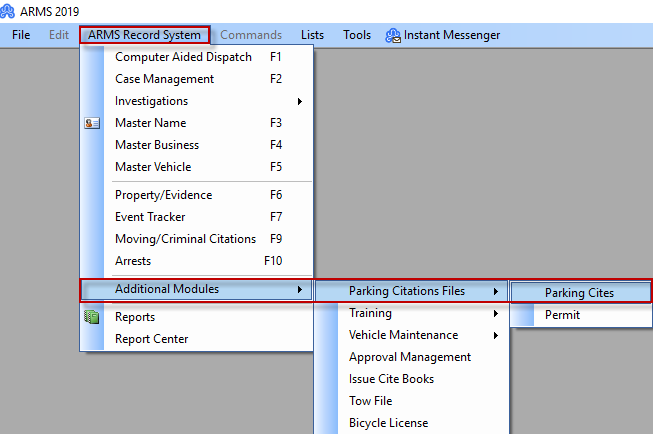Select Master Name menu entry
This screenshot has width=653, height=434.
pos(197,123)
